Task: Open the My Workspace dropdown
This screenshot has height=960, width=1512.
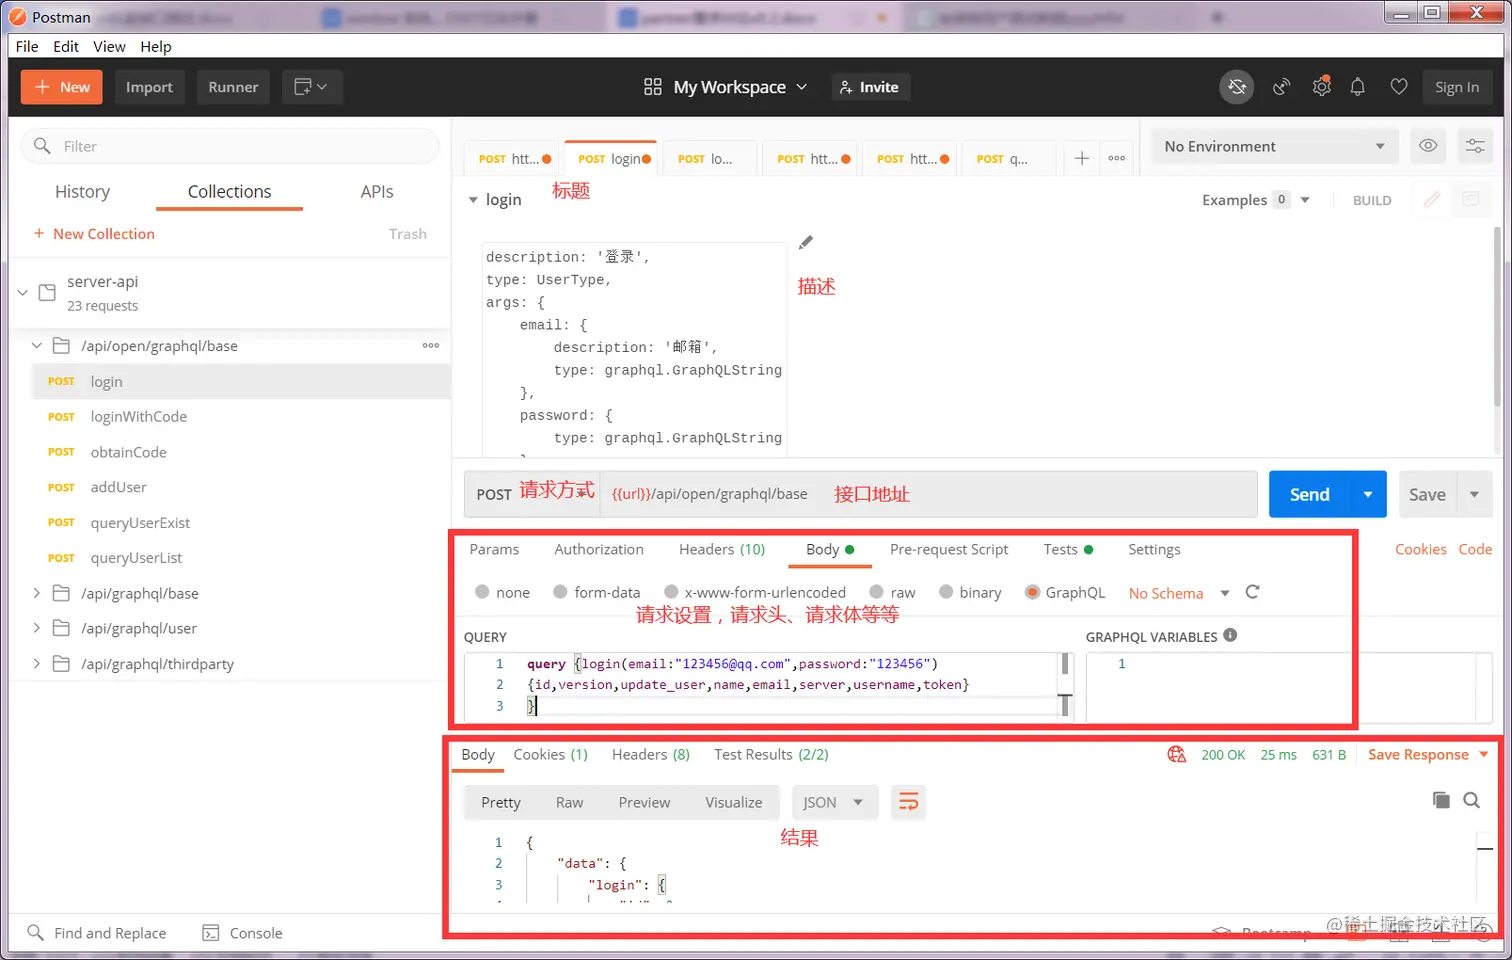Action: click(740, 87)
